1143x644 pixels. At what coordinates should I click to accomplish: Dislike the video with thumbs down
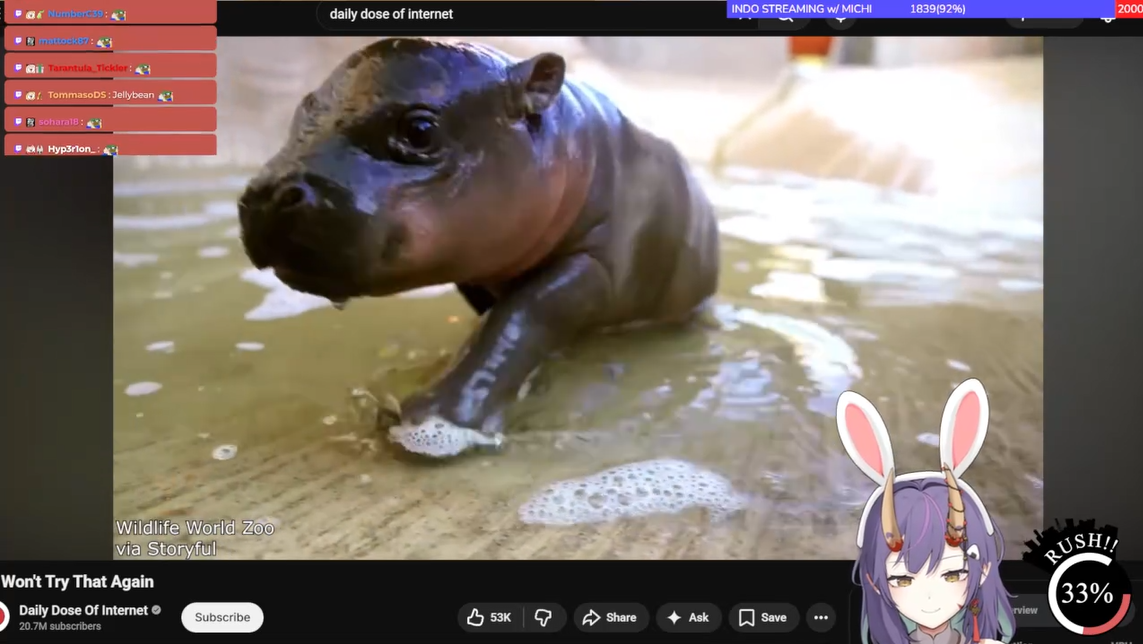tap(544, 618)
